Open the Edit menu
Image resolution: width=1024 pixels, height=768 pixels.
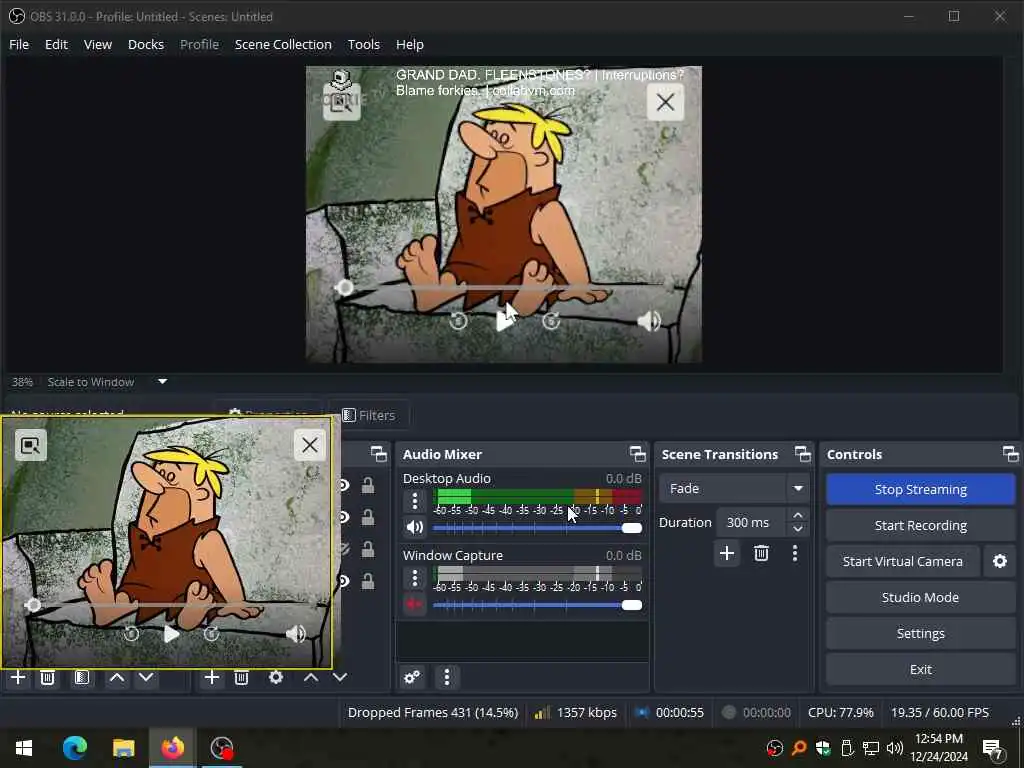click(56, 44)
